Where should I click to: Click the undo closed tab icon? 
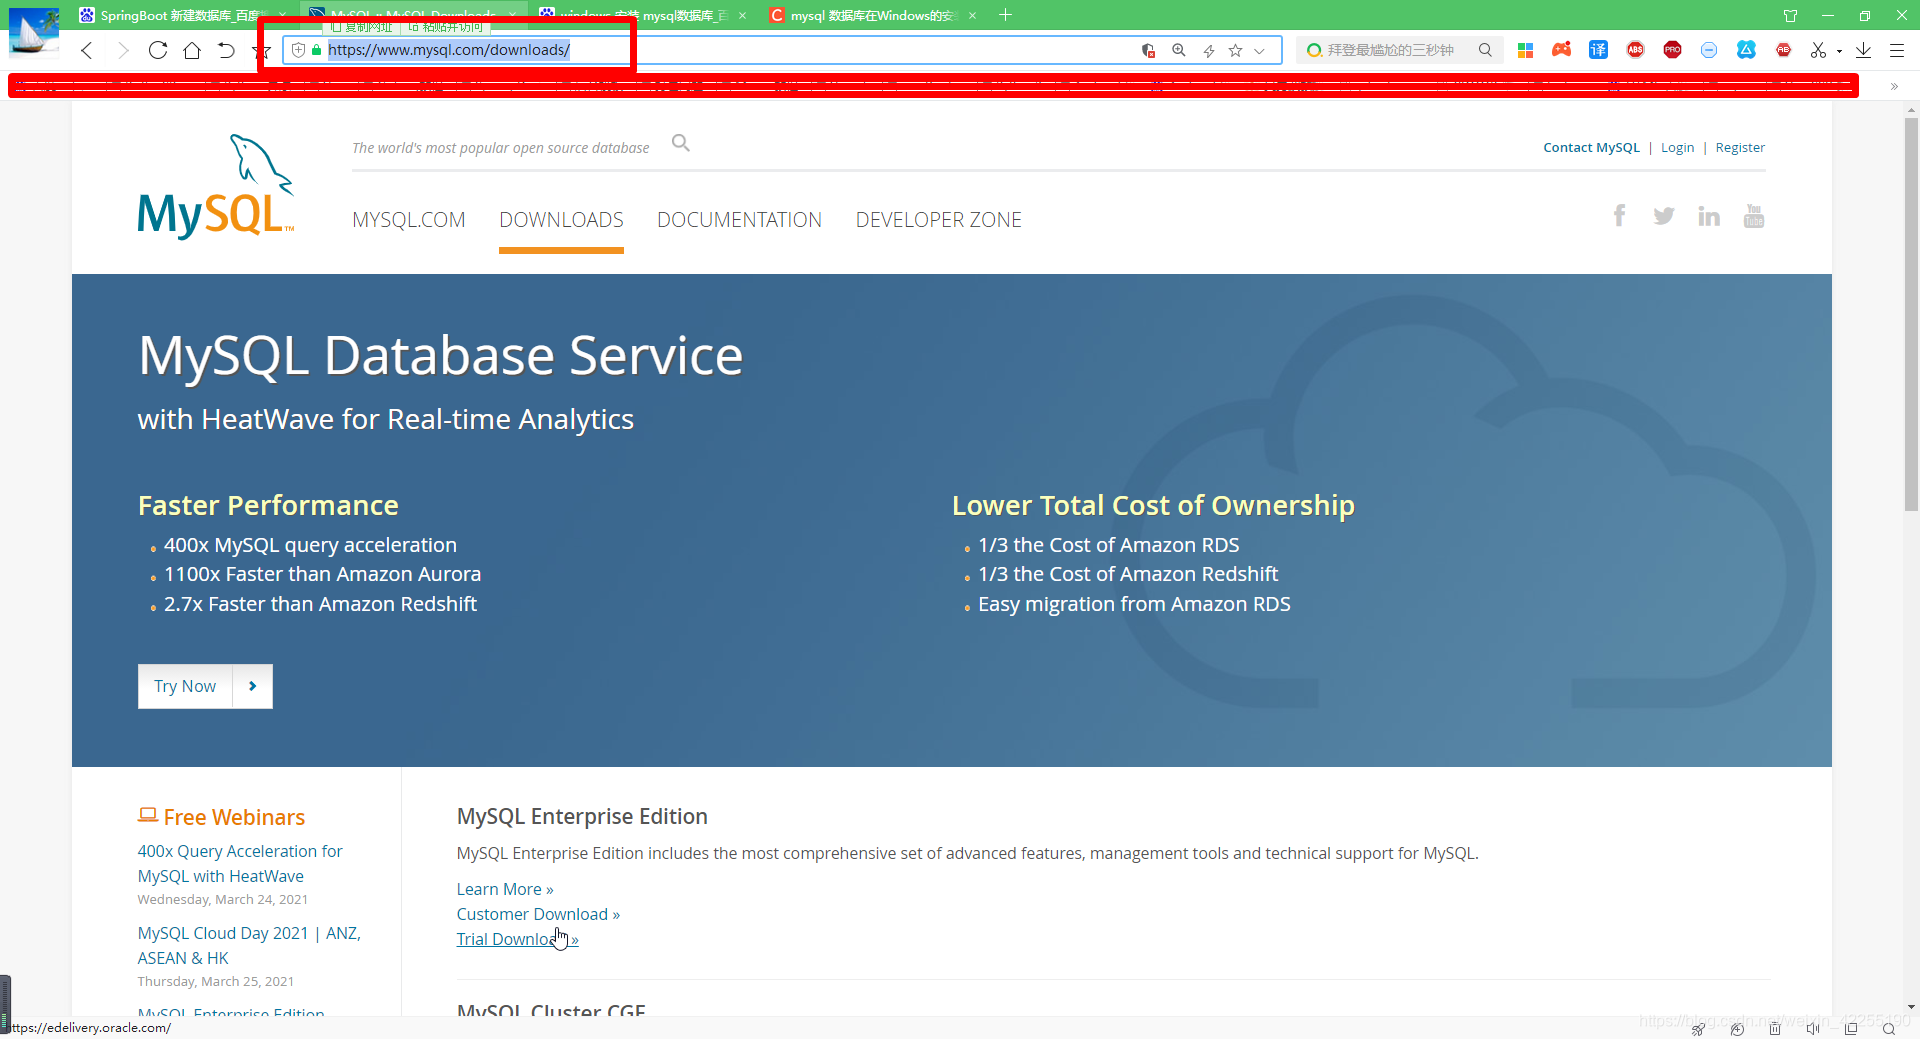coord(226,50)
